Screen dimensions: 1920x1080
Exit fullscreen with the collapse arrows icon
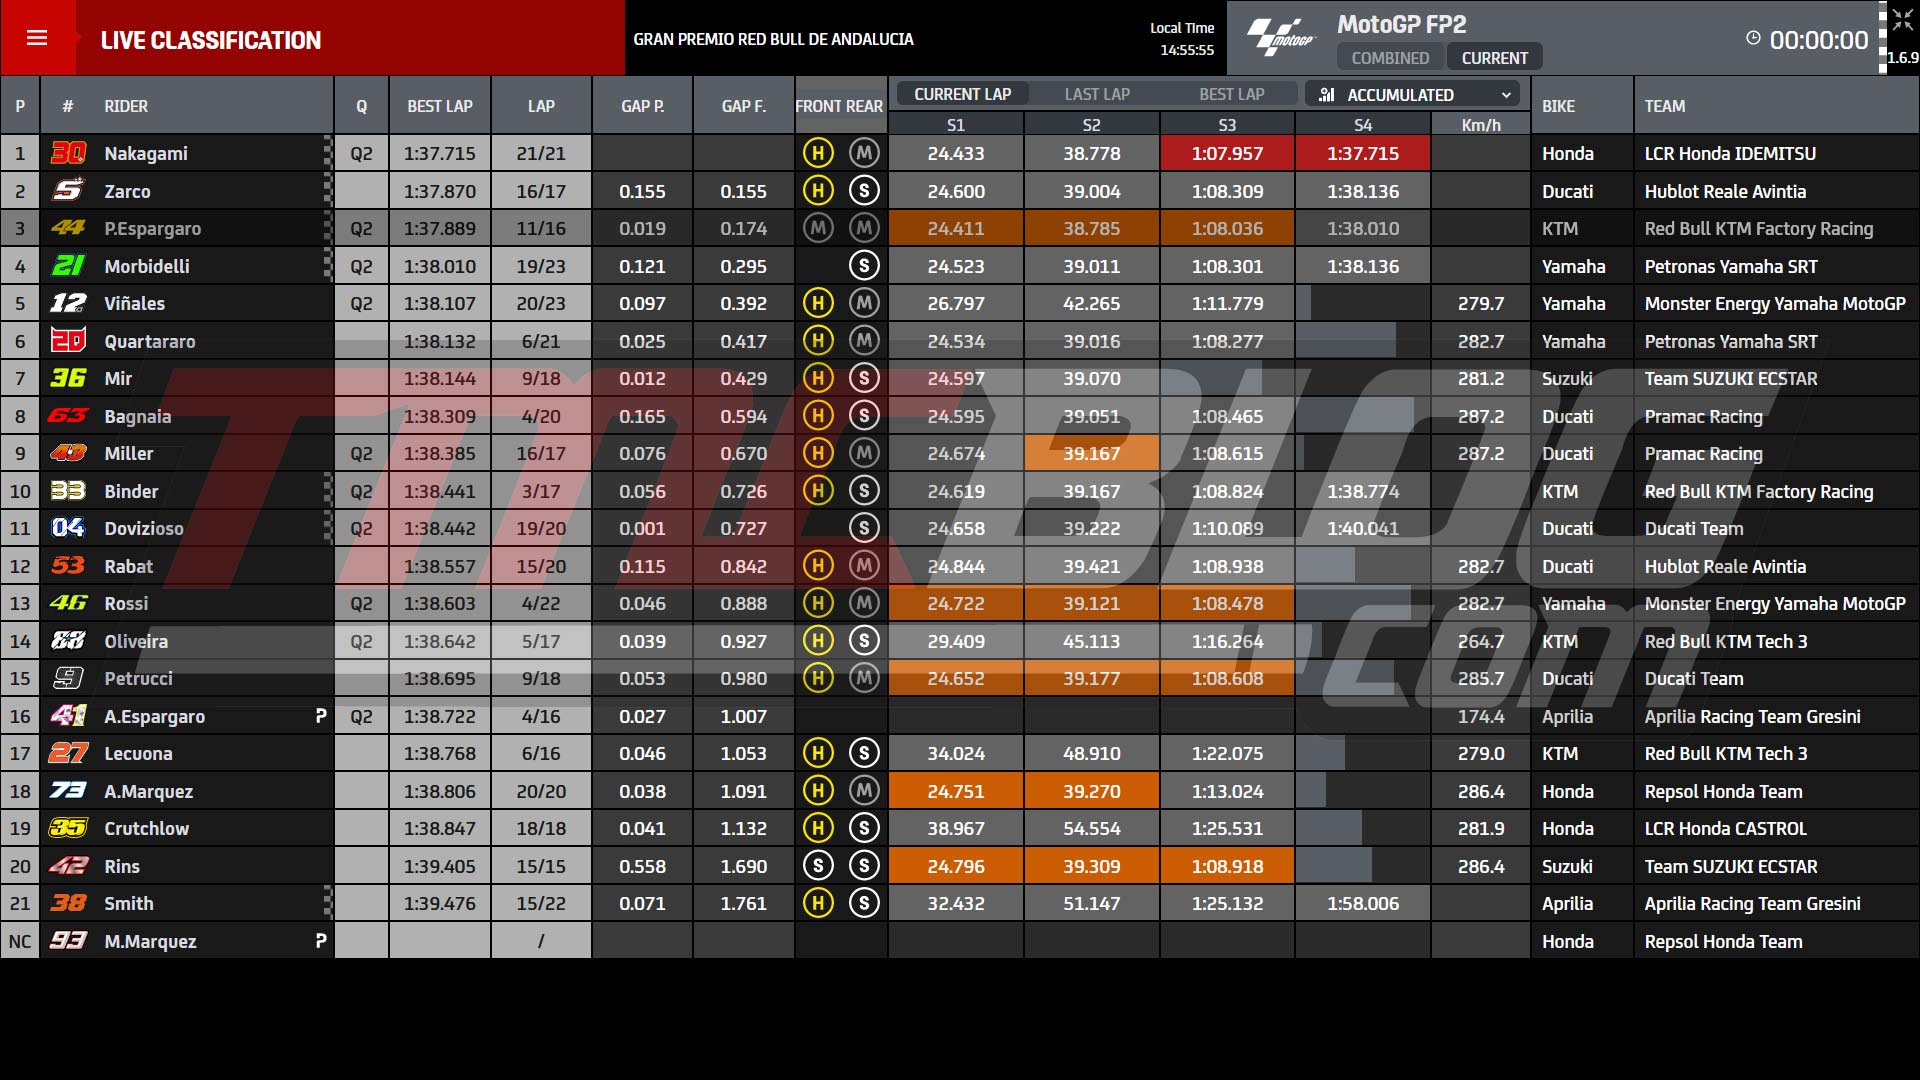coord(1902,21)
